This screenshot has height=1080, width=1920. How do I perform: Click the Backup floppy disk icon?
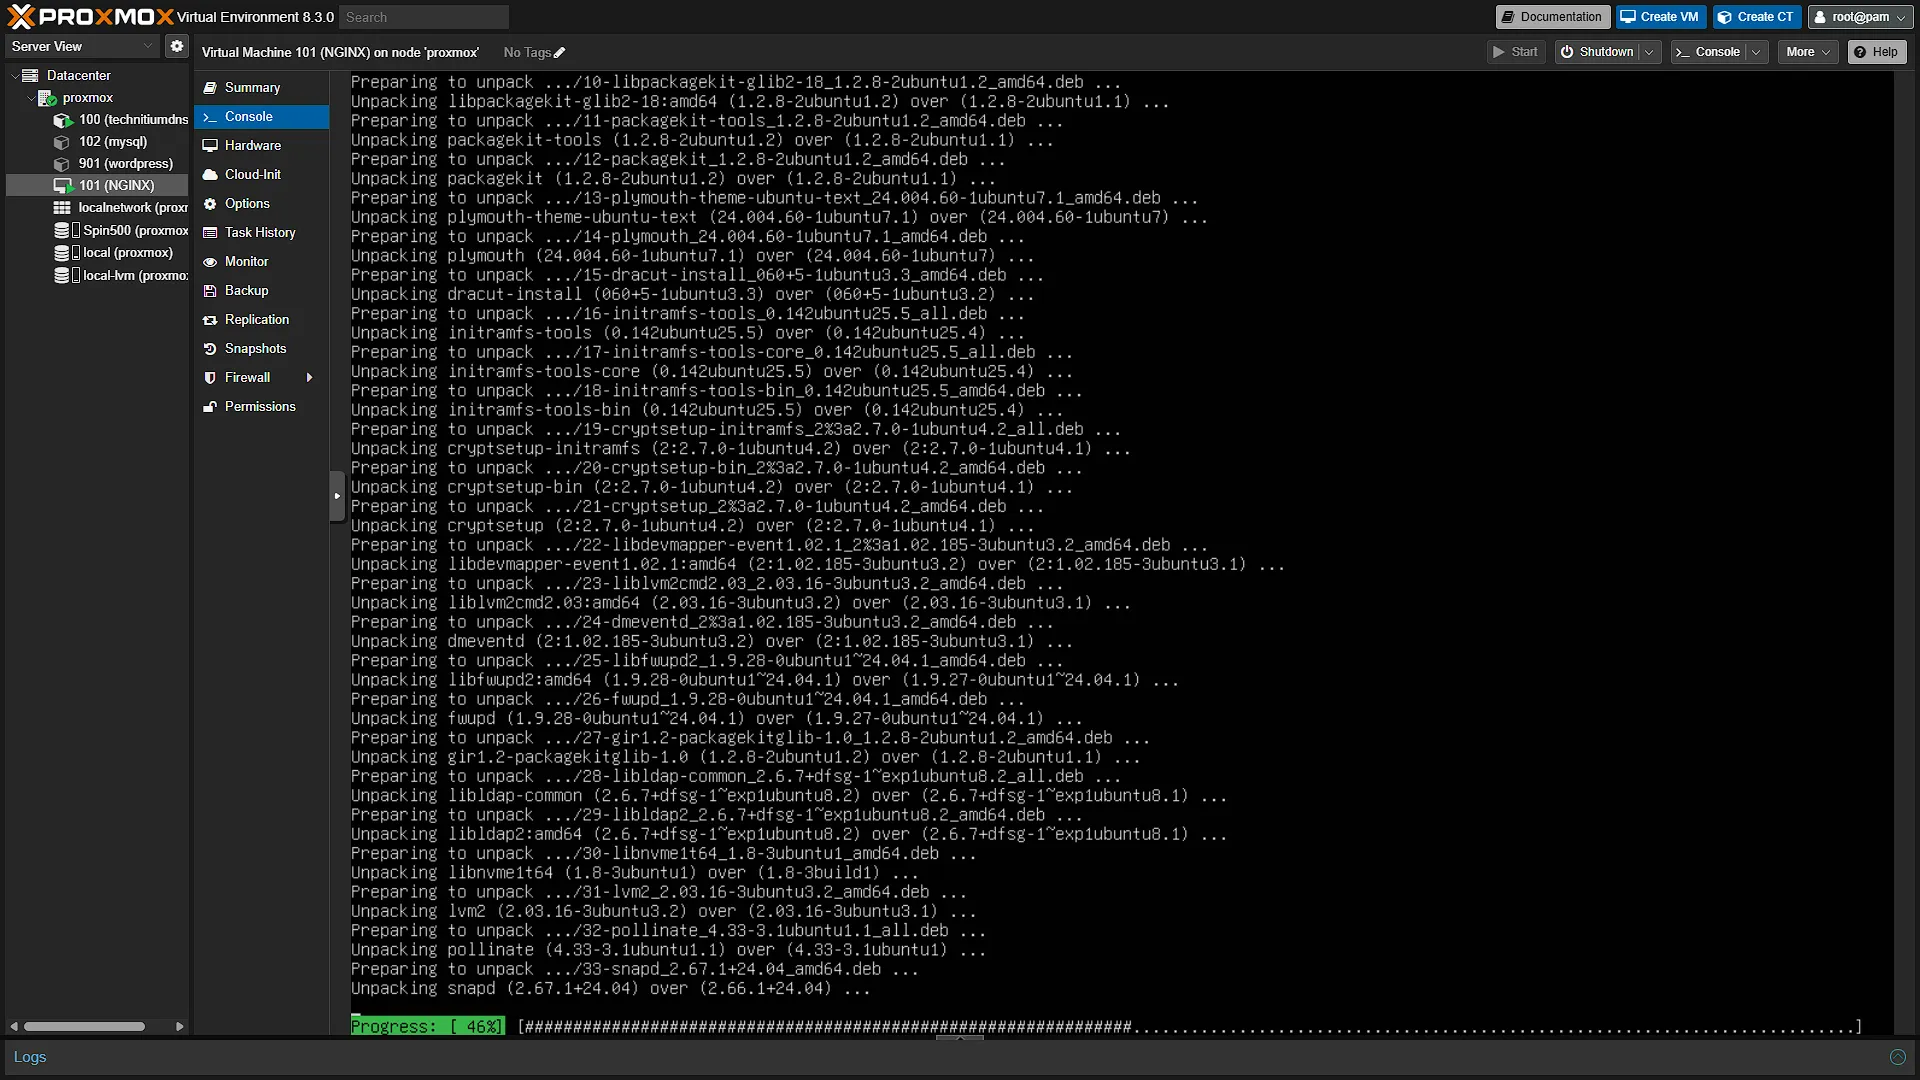point(210,291)
